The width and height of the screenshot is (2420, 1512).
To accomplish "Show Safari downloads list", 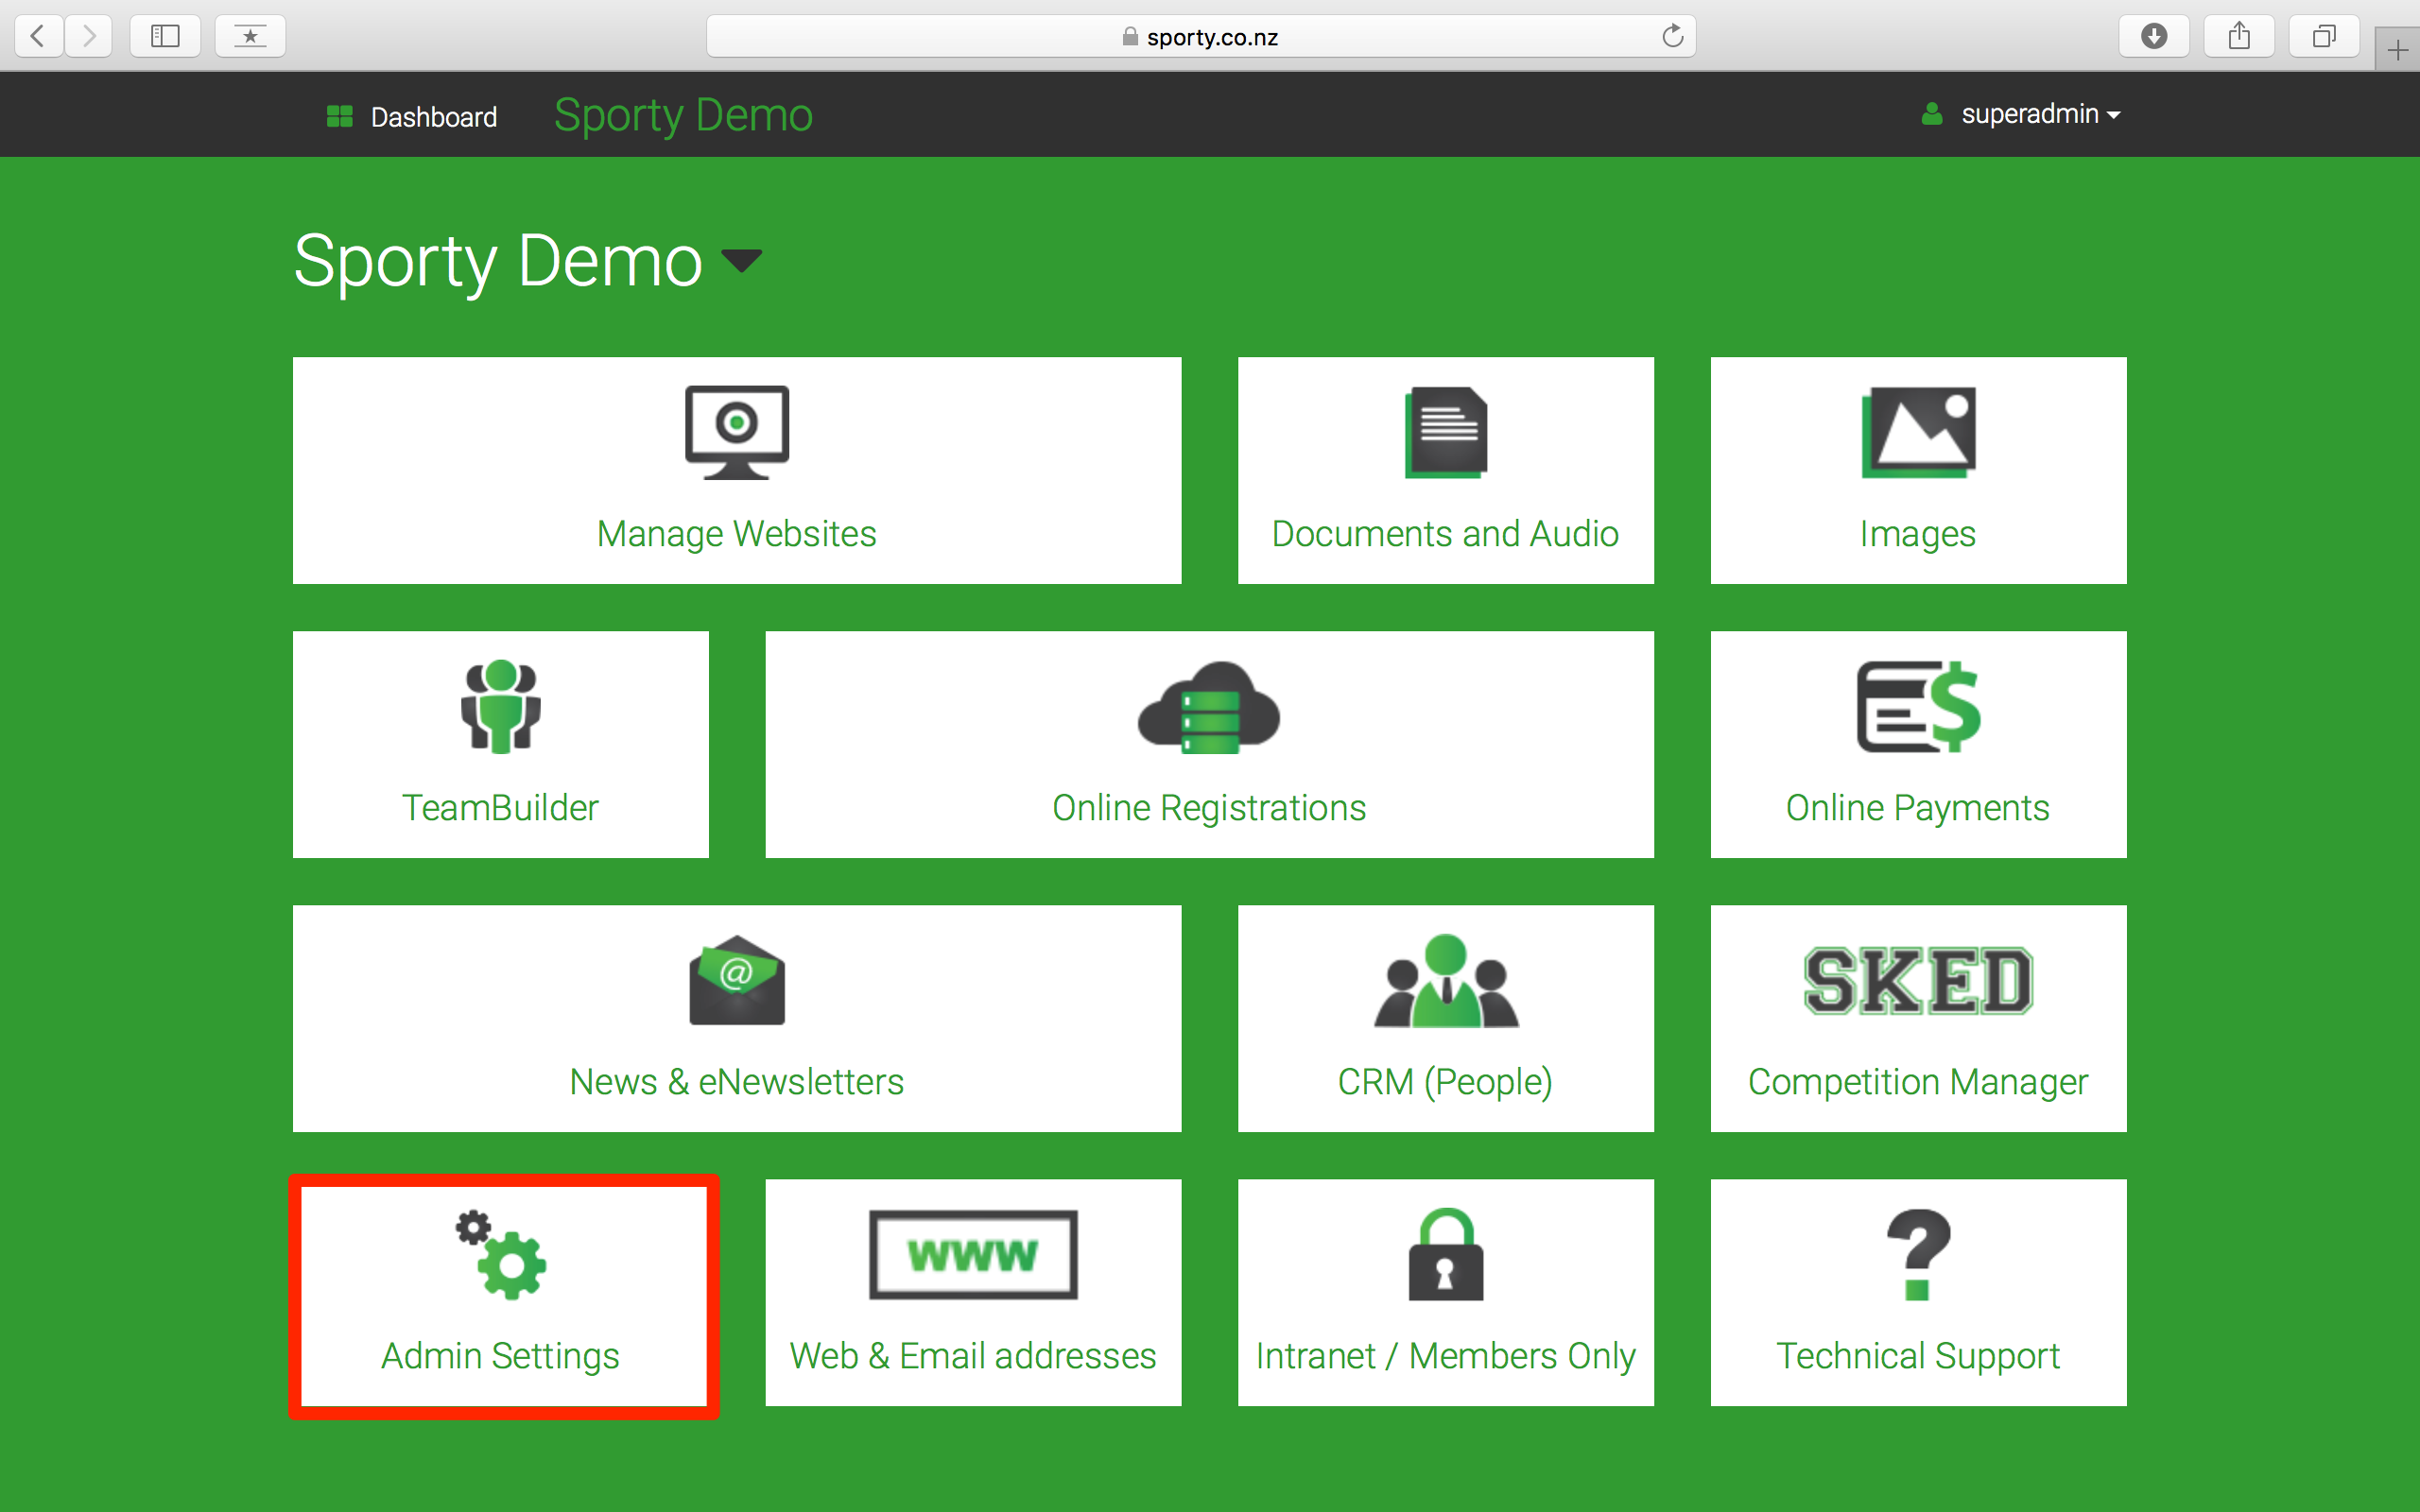I will coord(2154,37).
